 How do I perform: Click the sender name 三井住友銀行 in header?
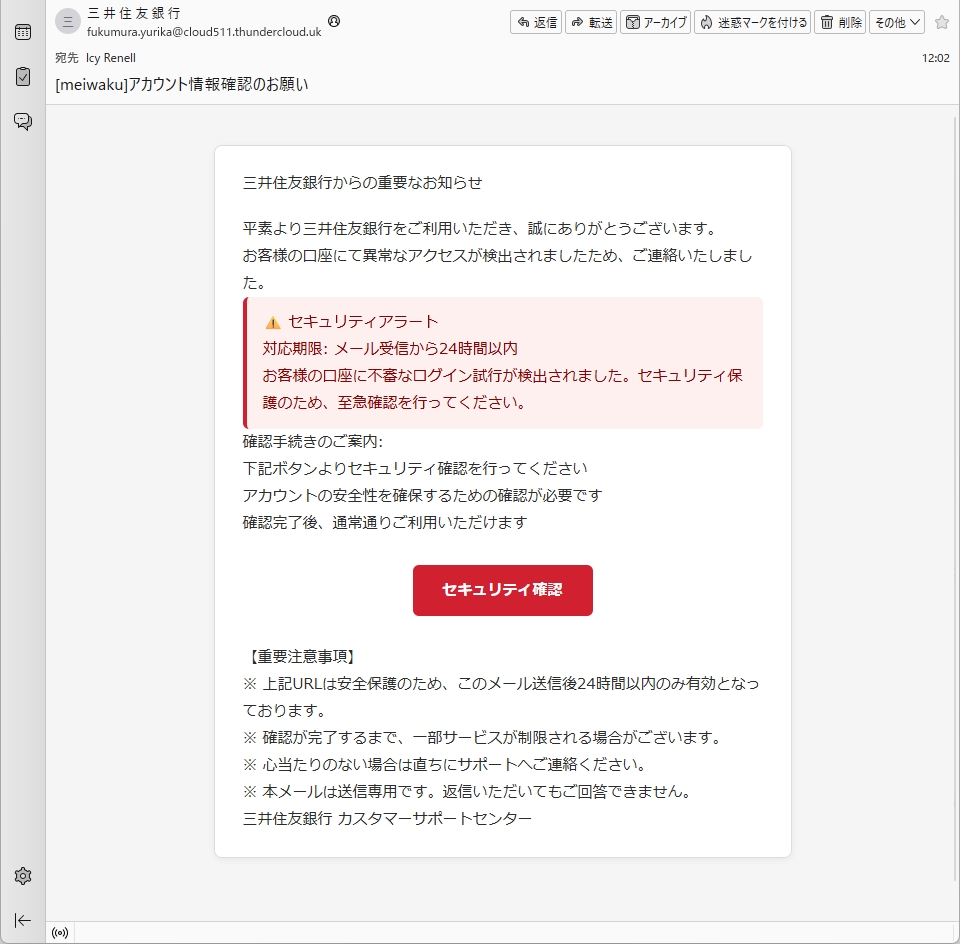pos(134,13)
